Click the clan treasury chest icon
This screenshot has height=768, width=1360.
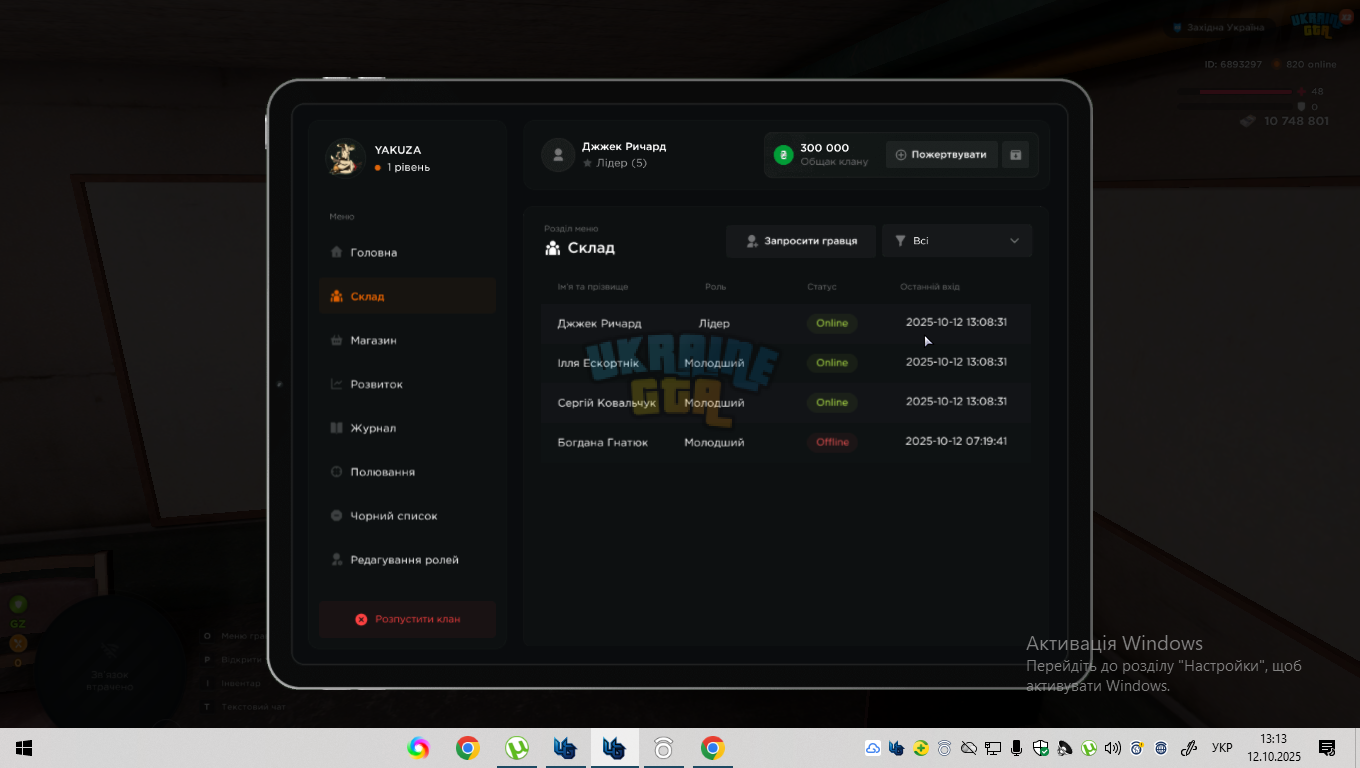(x=1015, y=155)
